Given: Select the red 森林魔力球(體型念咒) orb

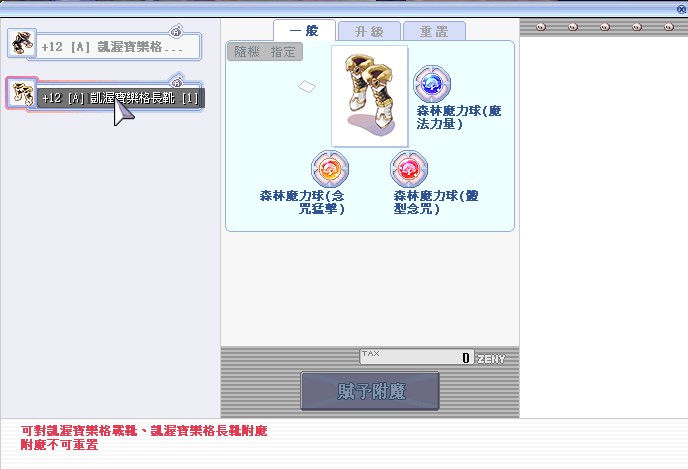Looking at the screenshot, I should pos(408,169).
